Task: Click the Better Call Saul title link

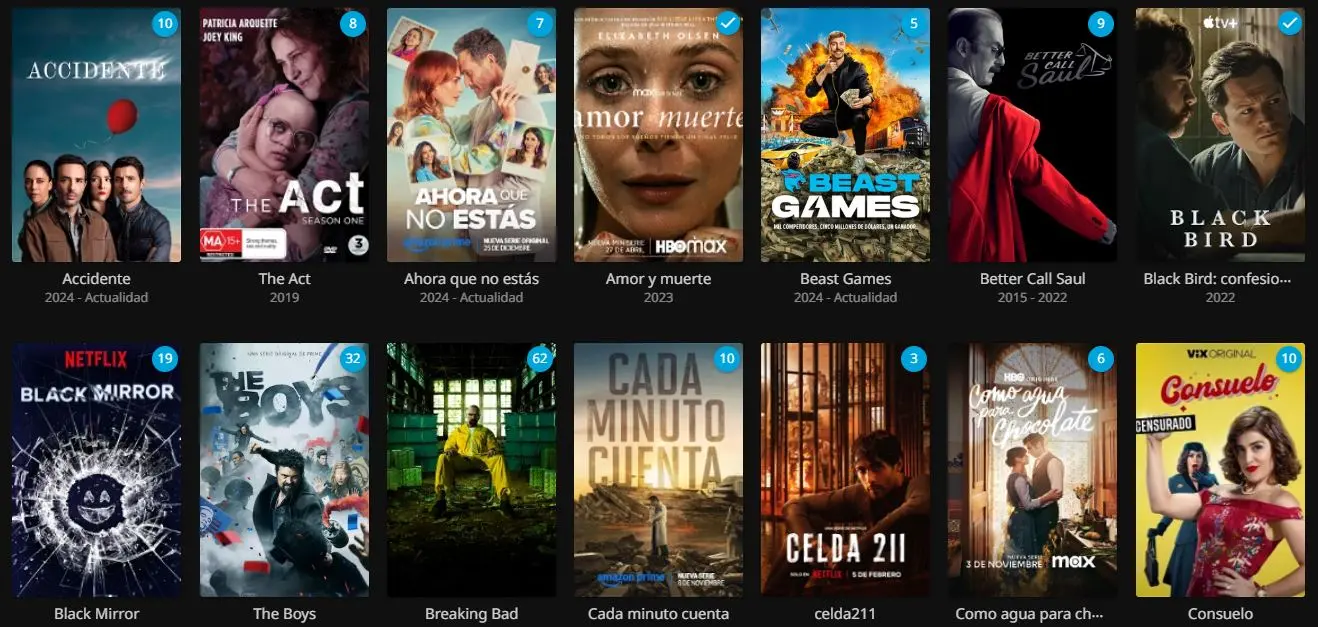Action: (x=1032, y=279)
